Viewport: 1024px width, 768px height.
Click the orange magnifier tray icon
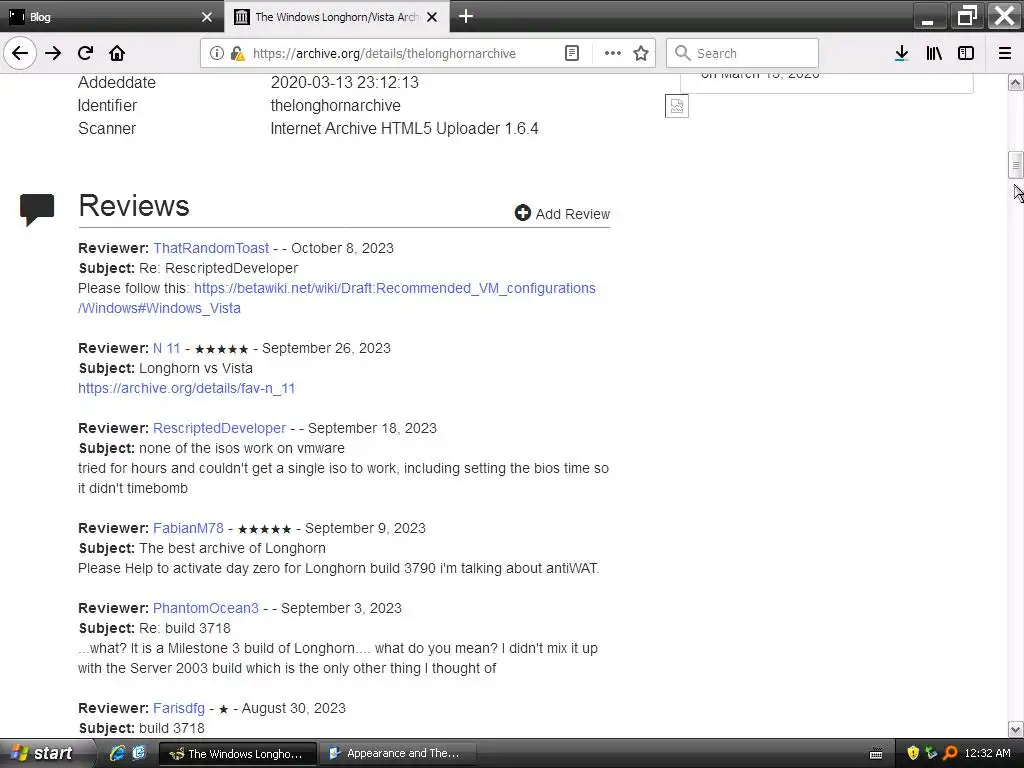tap(950, 754)
